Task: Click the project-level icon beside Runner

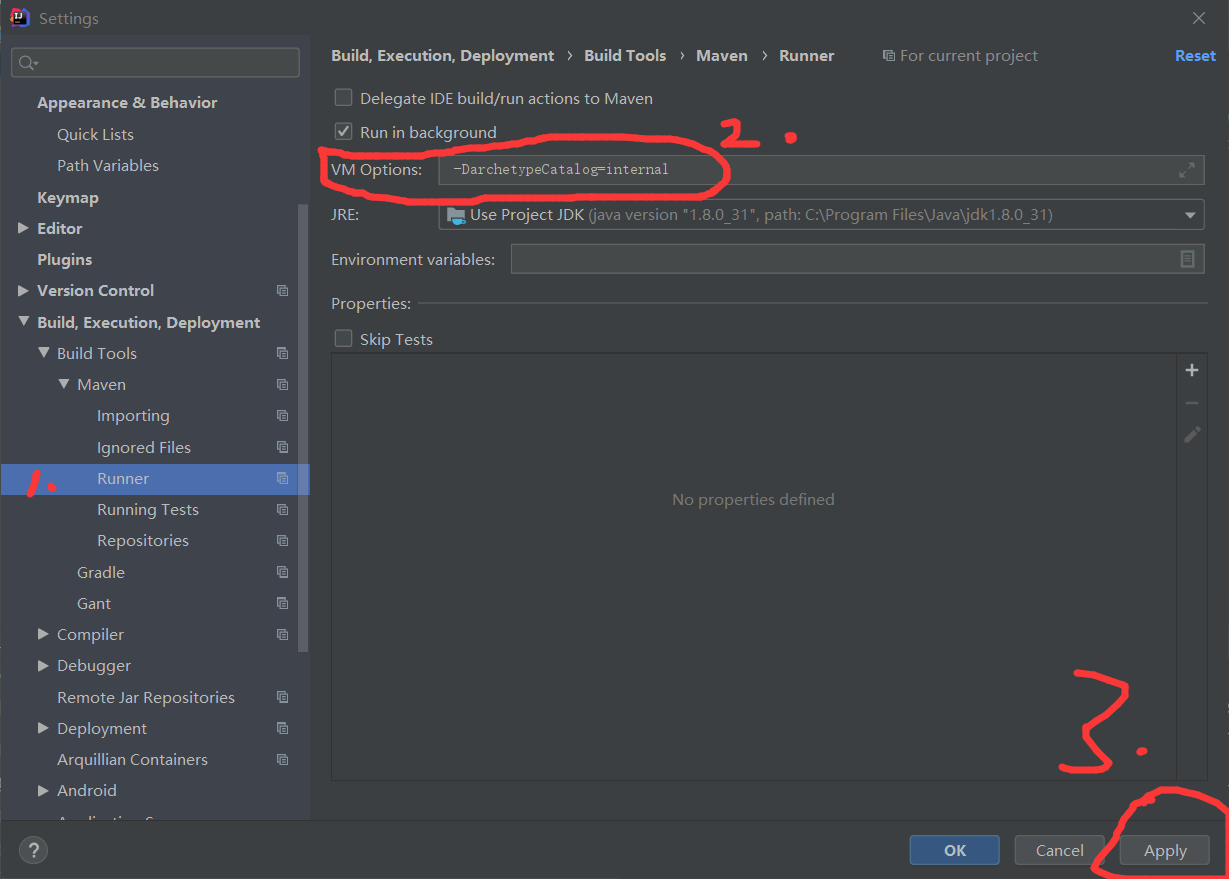Action: pyautogui.click(x=282, y=478)
